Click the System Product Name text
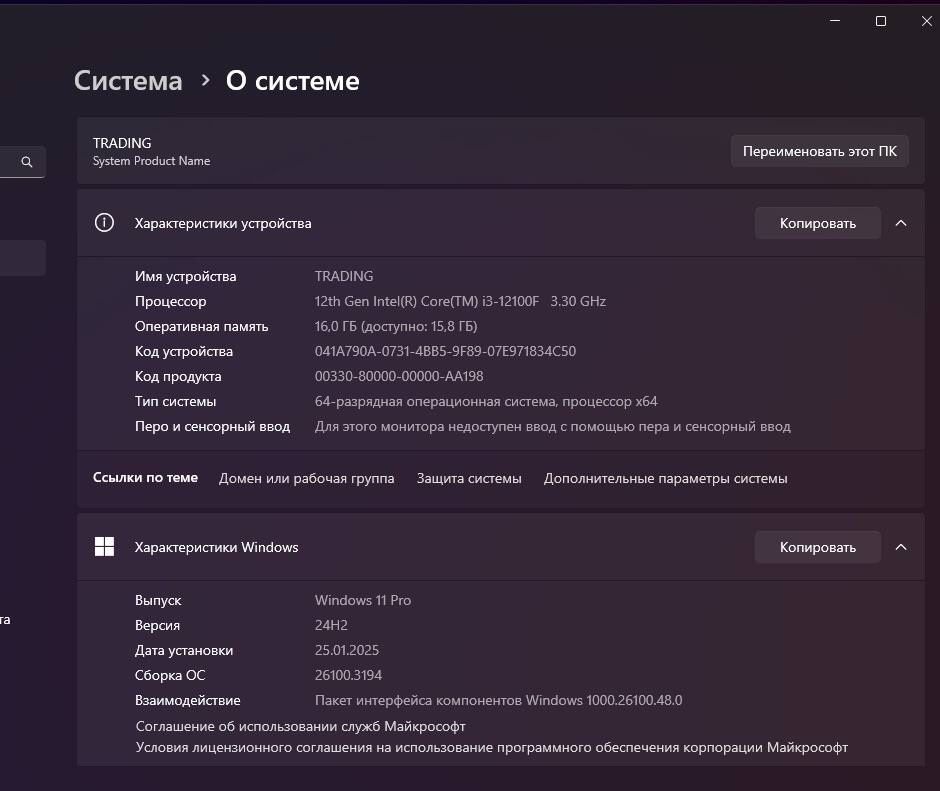 click(x=152, y=161)
